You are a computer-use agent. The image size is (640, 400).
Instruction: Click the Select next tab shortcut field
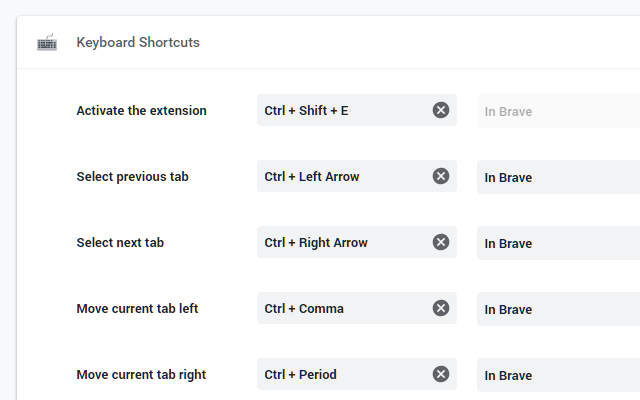(x=342, y=242)
